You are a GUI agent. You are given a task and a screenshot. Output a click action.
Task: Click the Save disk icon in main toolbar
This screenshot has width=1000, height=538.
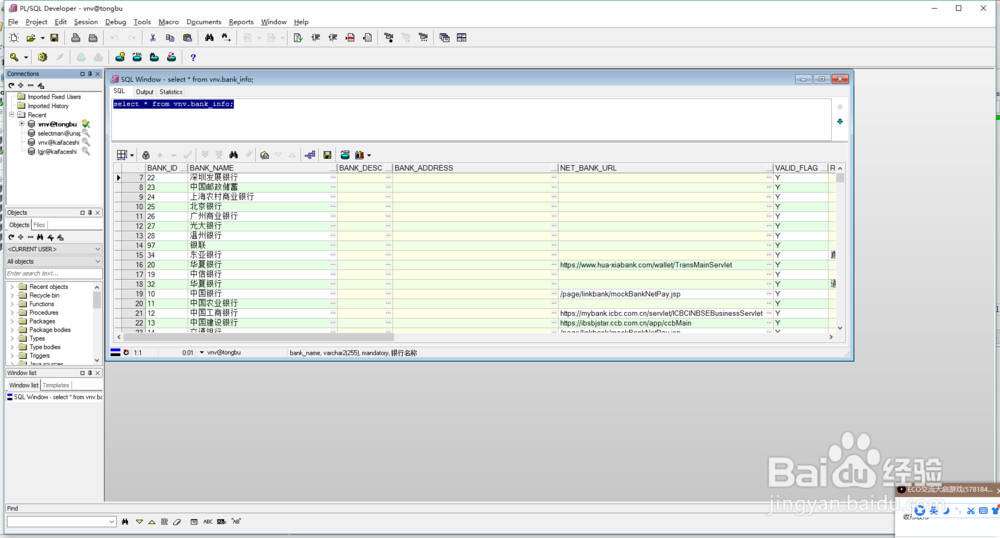tap(54, 38)
